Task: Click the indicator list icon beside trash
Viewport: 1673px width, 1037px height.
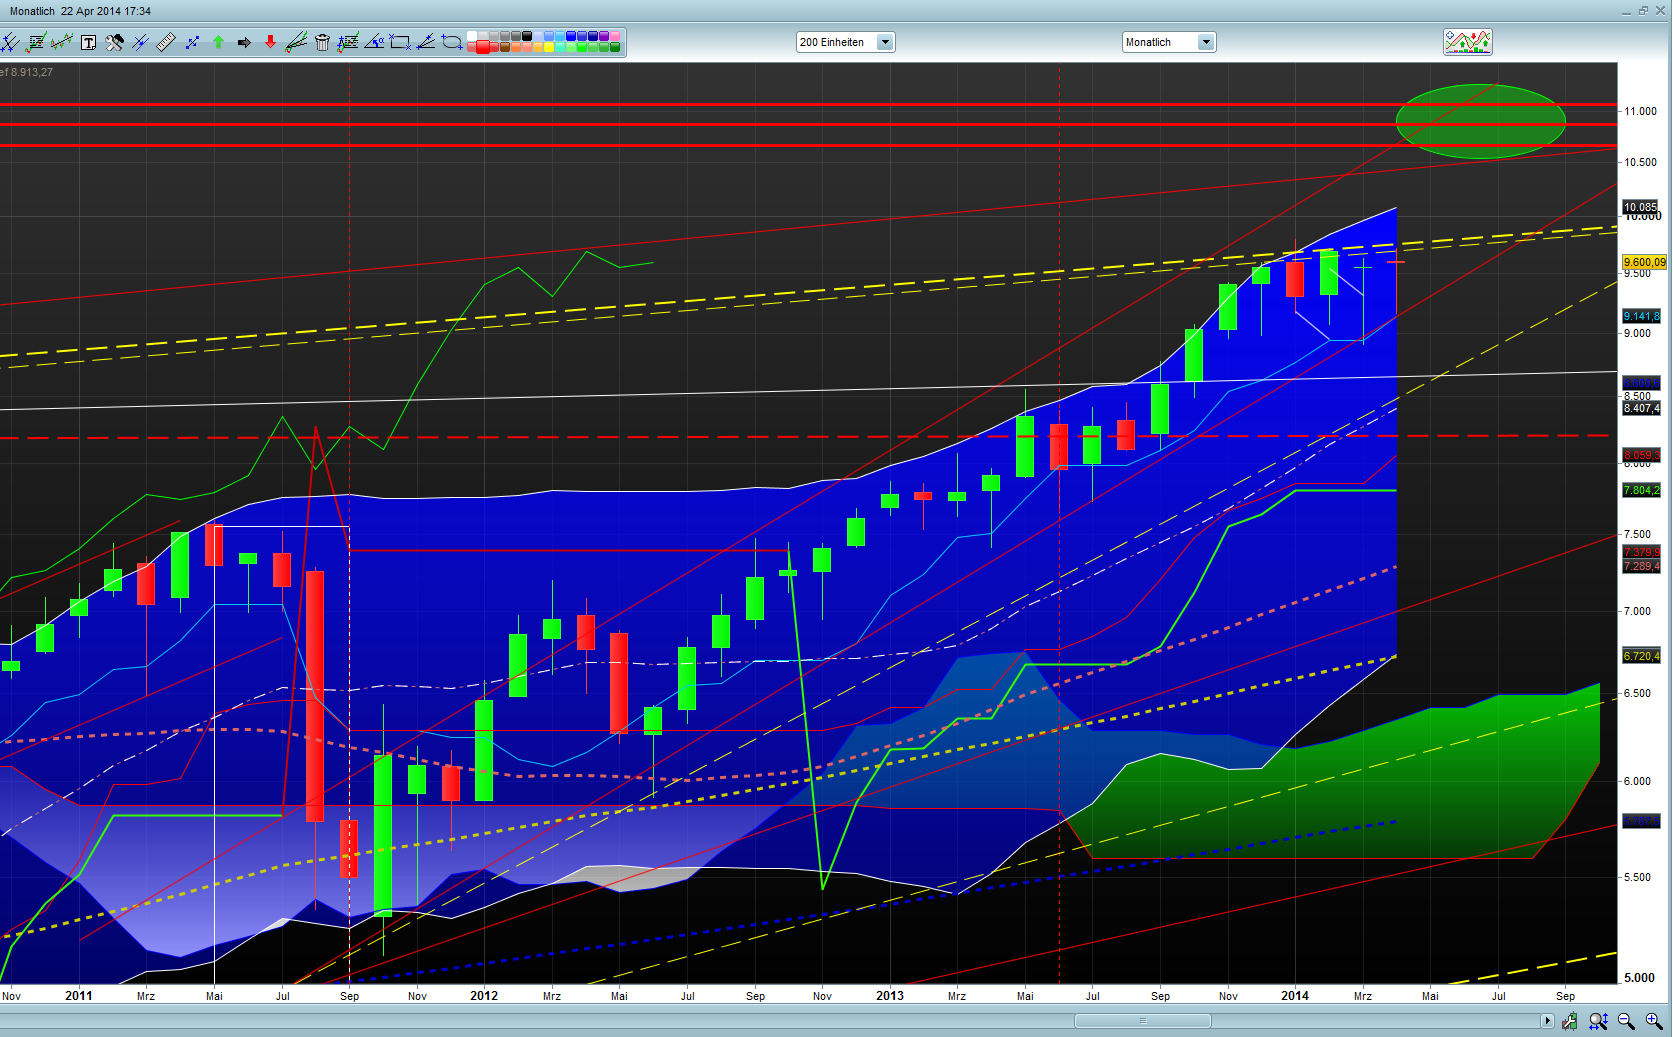Action: coord(348,42)
